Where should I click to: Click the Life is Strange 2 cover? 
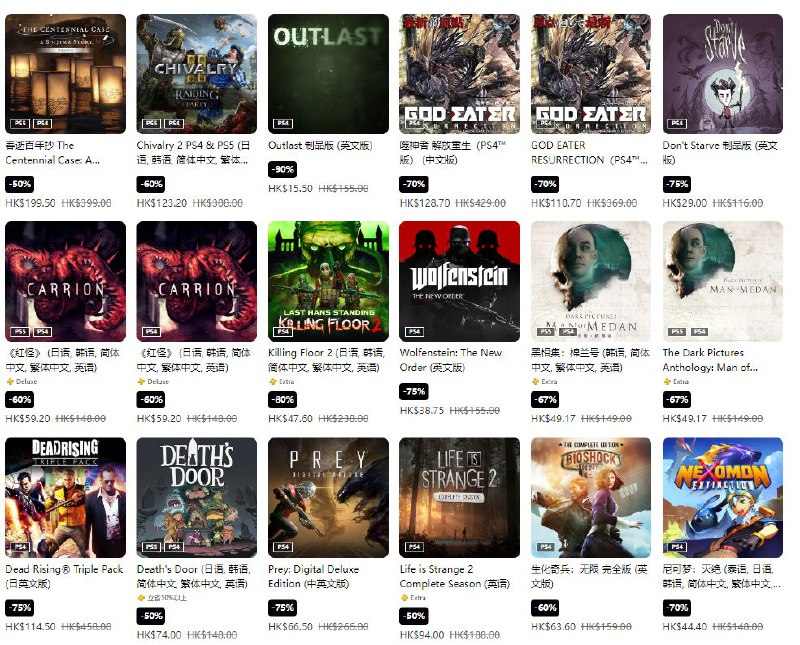tap(460, 498)
